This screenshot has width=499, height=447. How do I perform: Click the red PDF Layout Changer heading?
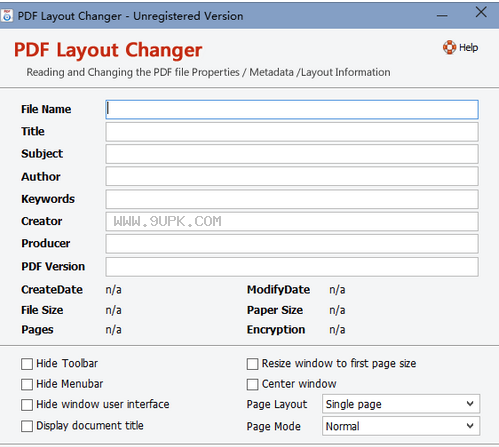[108, 50]
